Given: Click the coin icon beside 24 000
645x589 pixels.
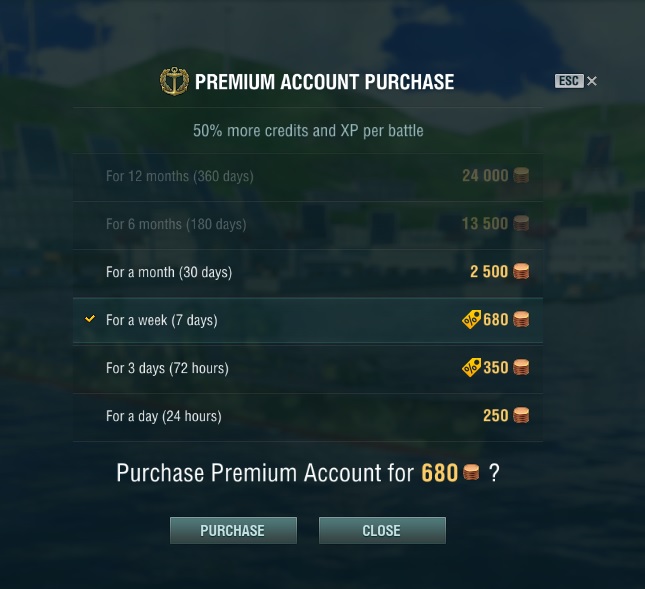Looking at the screenshot, I should (521, 176).
